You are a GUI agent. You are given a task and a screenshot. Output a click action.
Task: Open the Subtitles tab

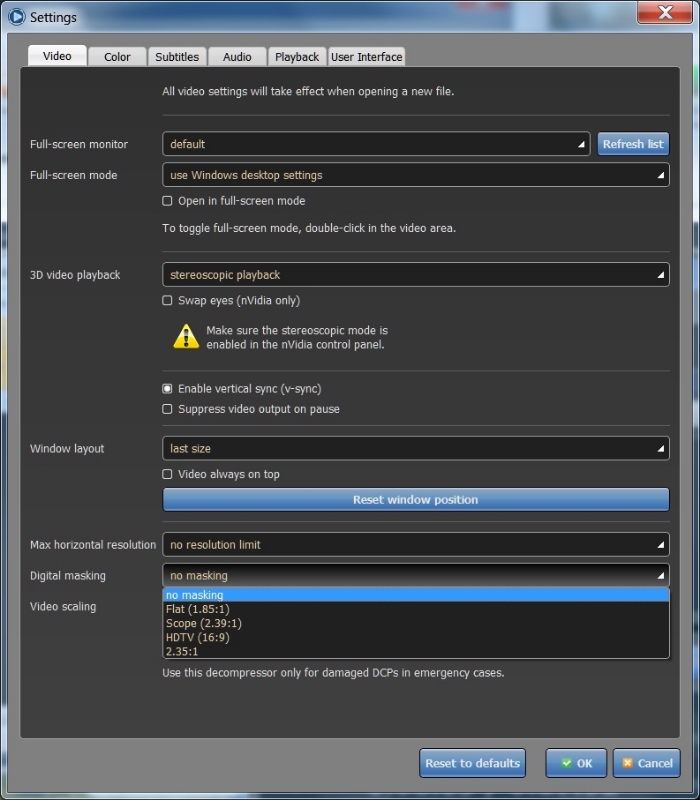pos(177,57)
